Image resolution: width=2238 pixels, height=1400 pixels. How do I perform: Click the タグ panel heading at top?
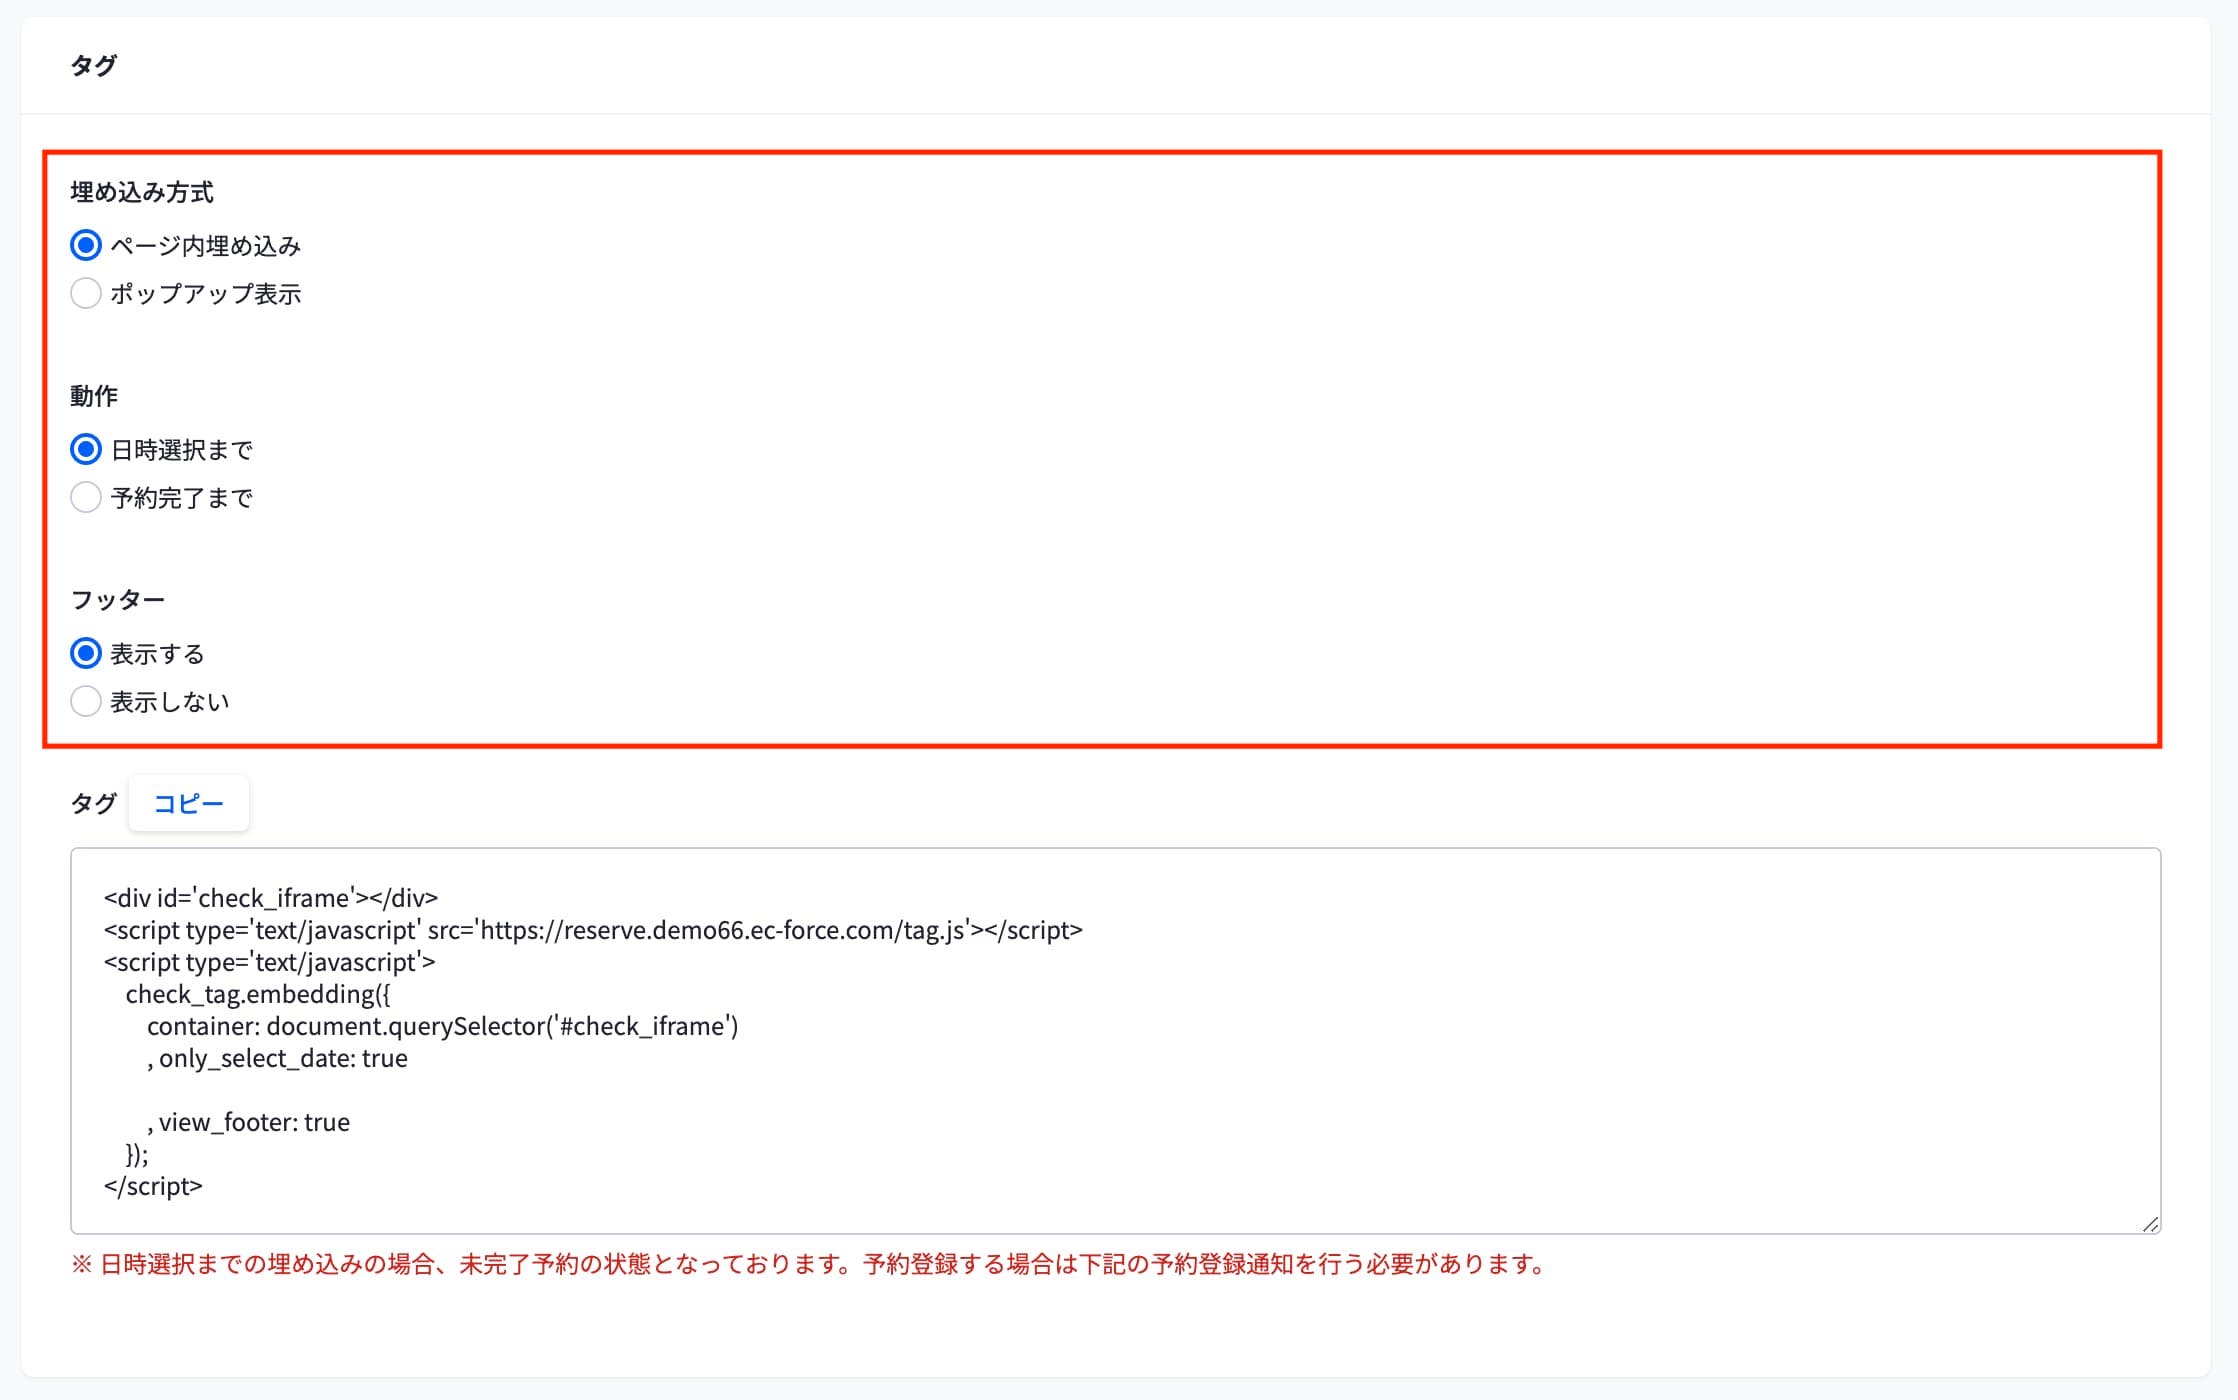click(x=94, y=66)
